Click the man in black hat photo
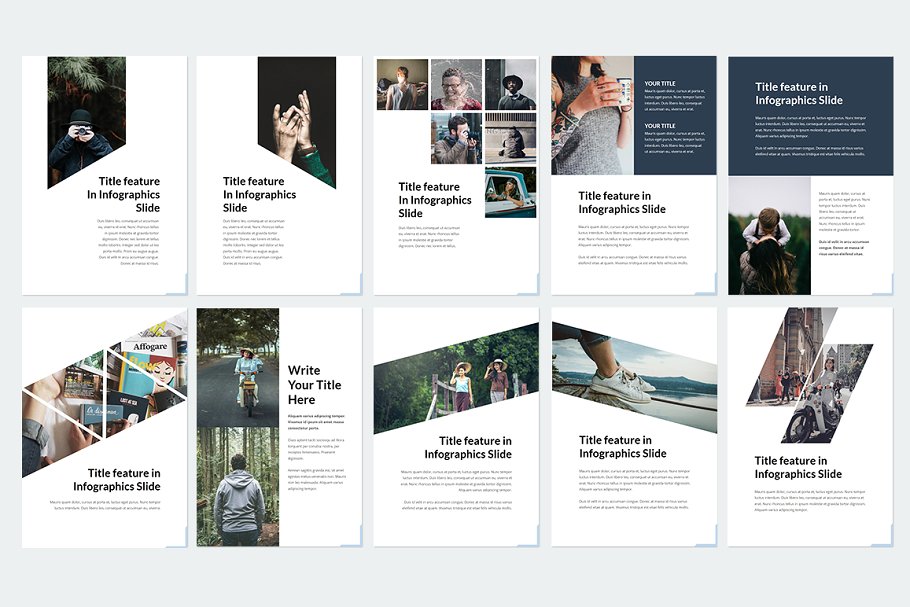This screenshot has height=607, width=910. [x=510, y=84]
